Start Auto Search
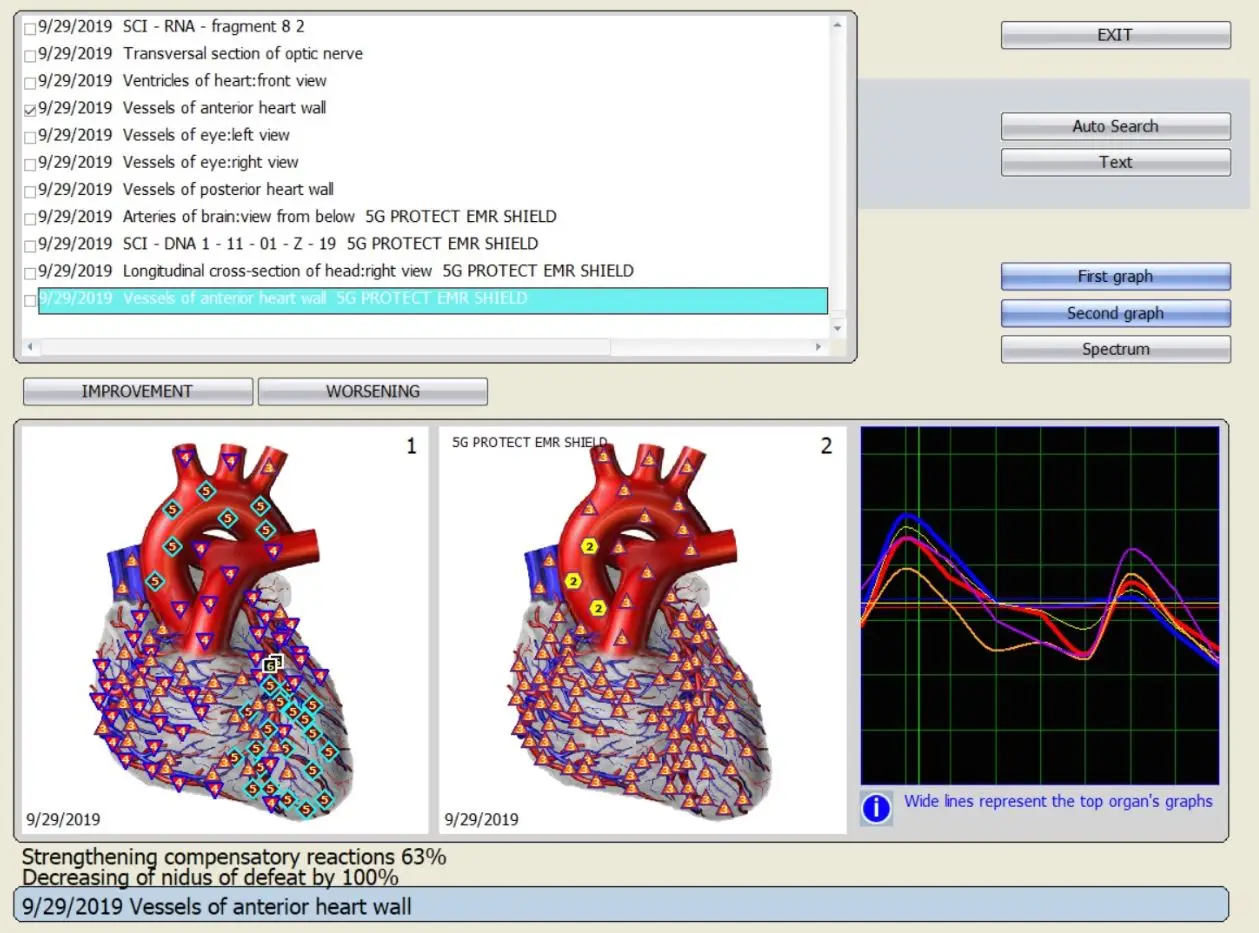1259x933 pixels. coord(1115,126)
